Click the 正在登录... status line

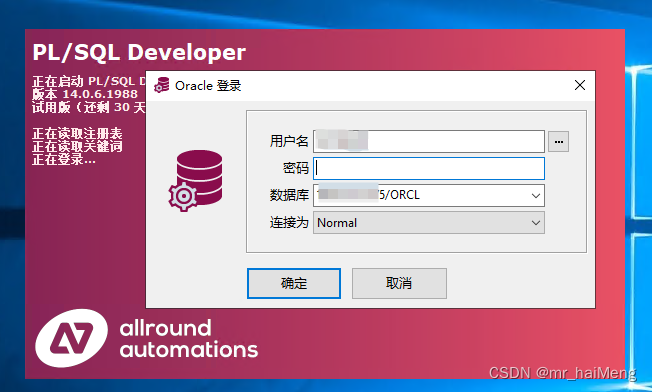(x=64, y=159)
